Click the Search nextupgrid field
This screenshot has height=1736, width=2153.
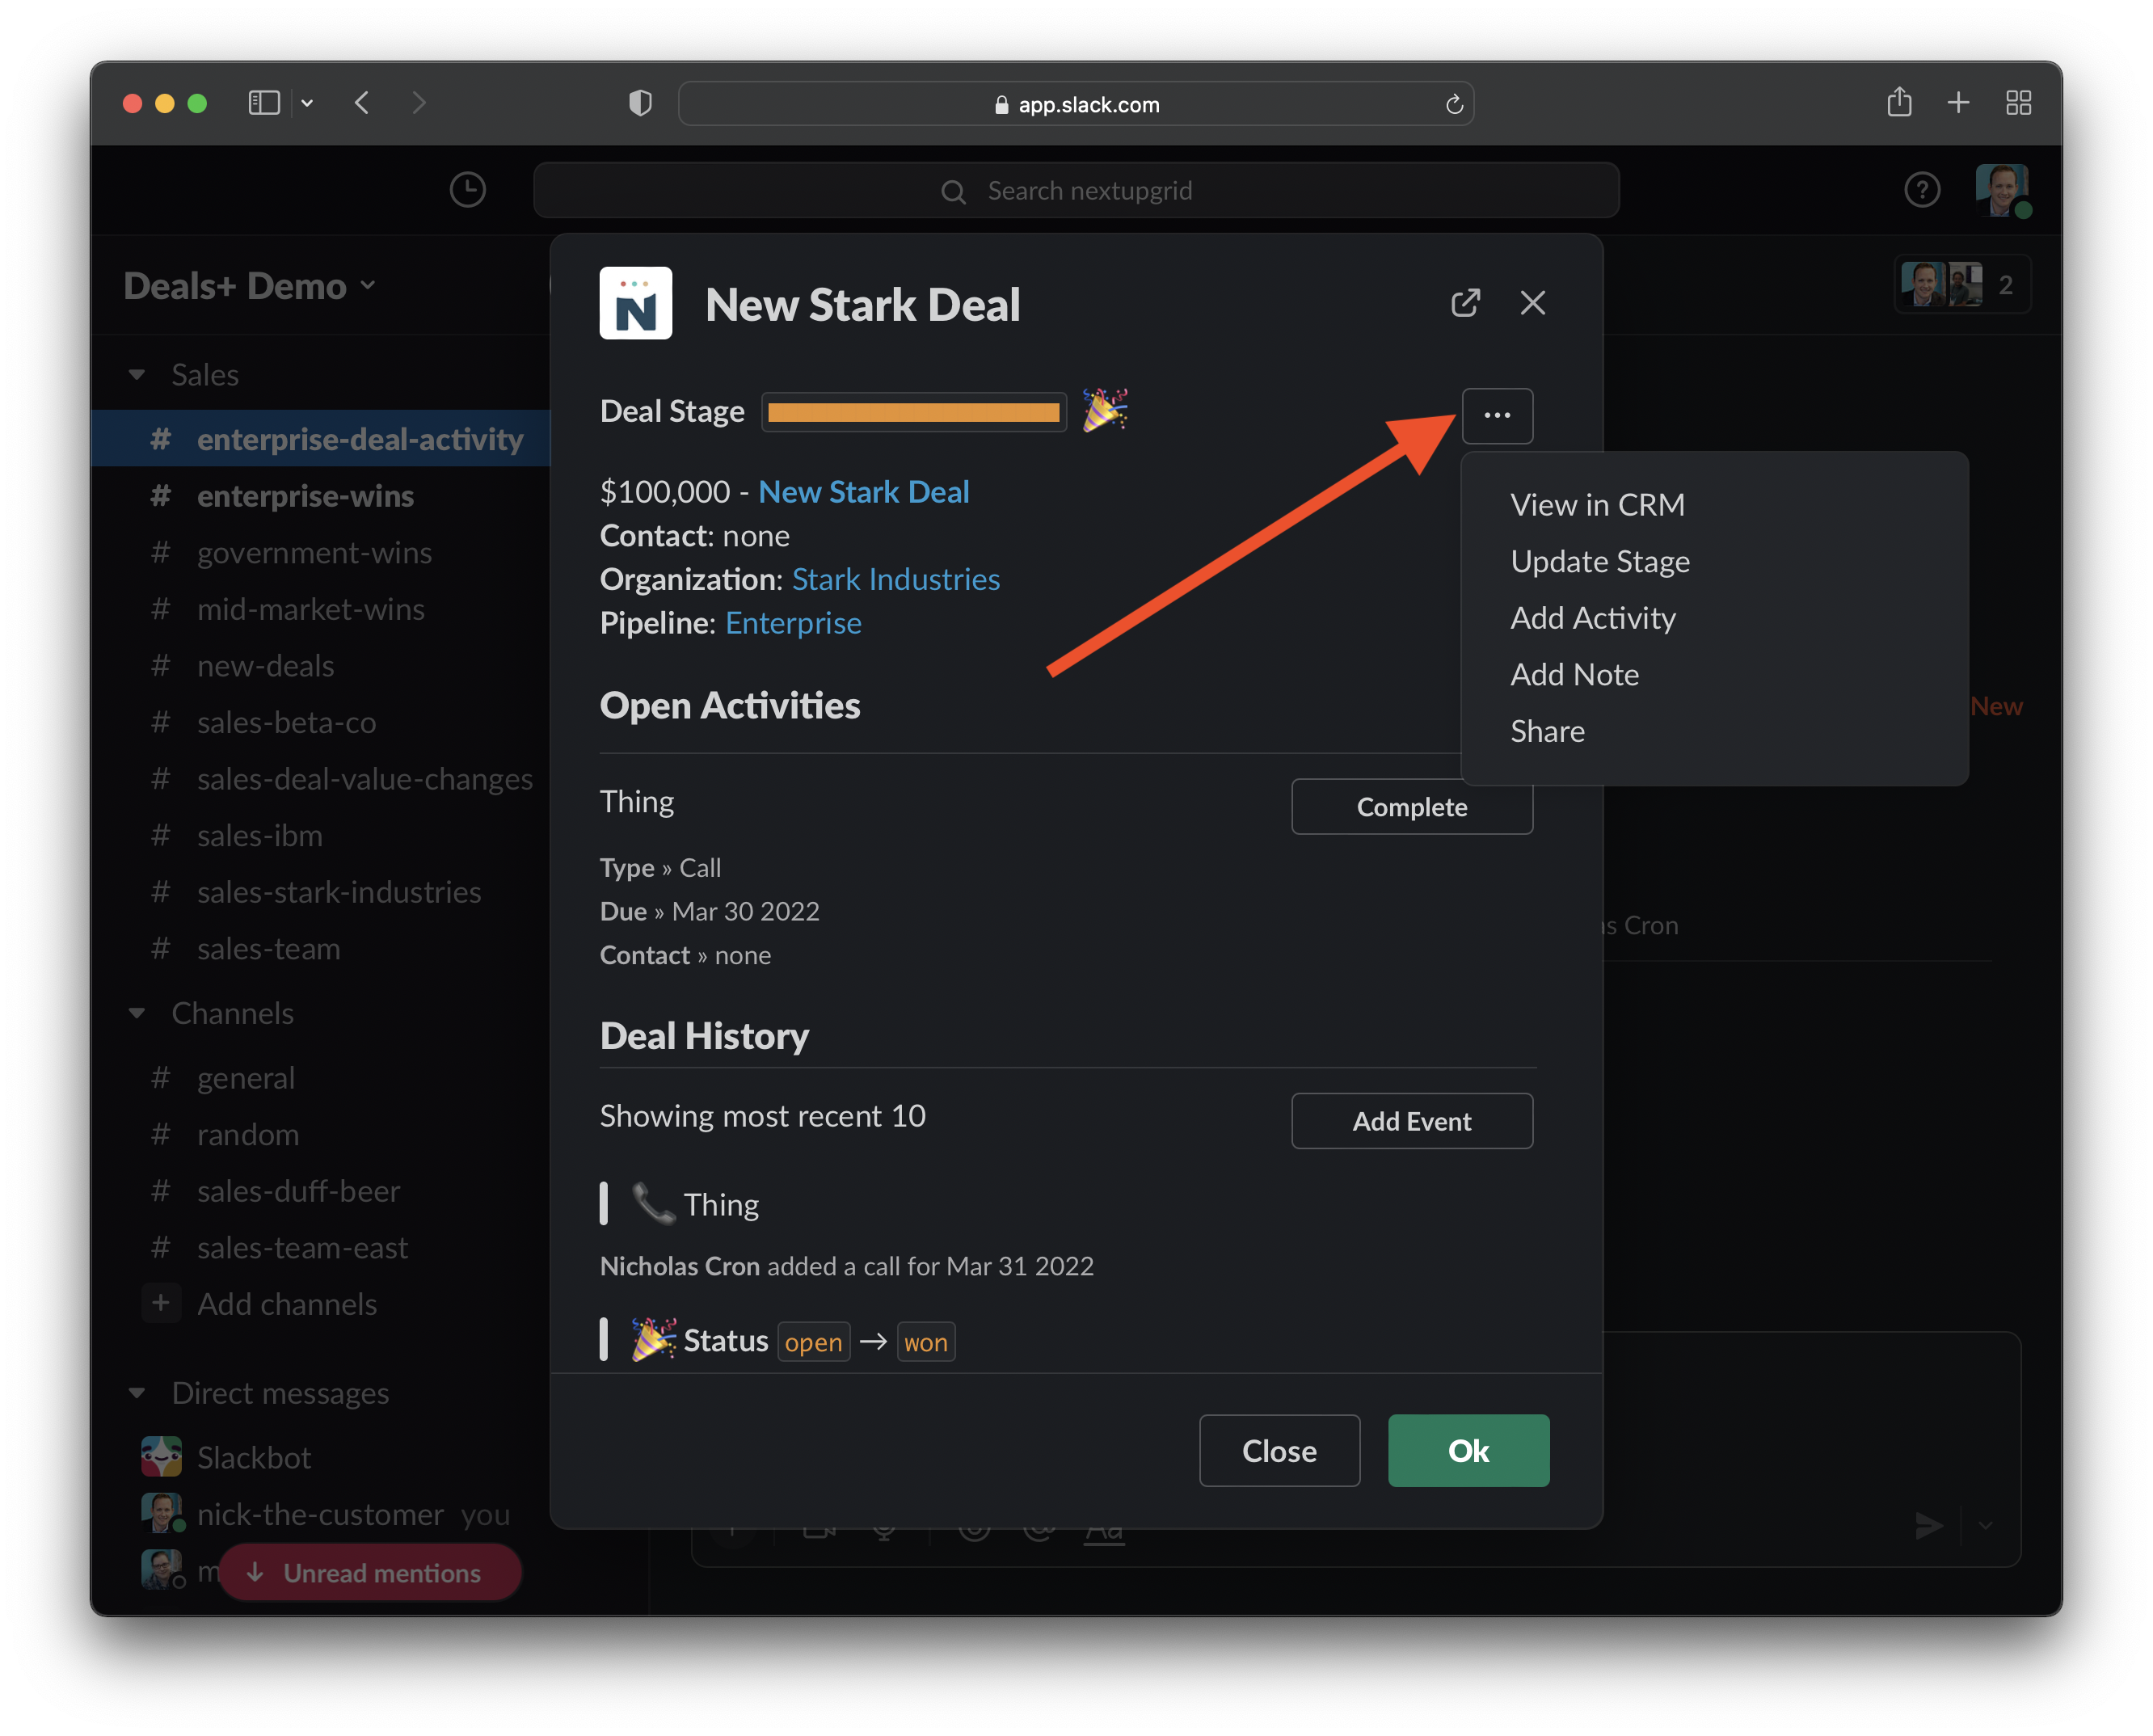pos(1075,190)
